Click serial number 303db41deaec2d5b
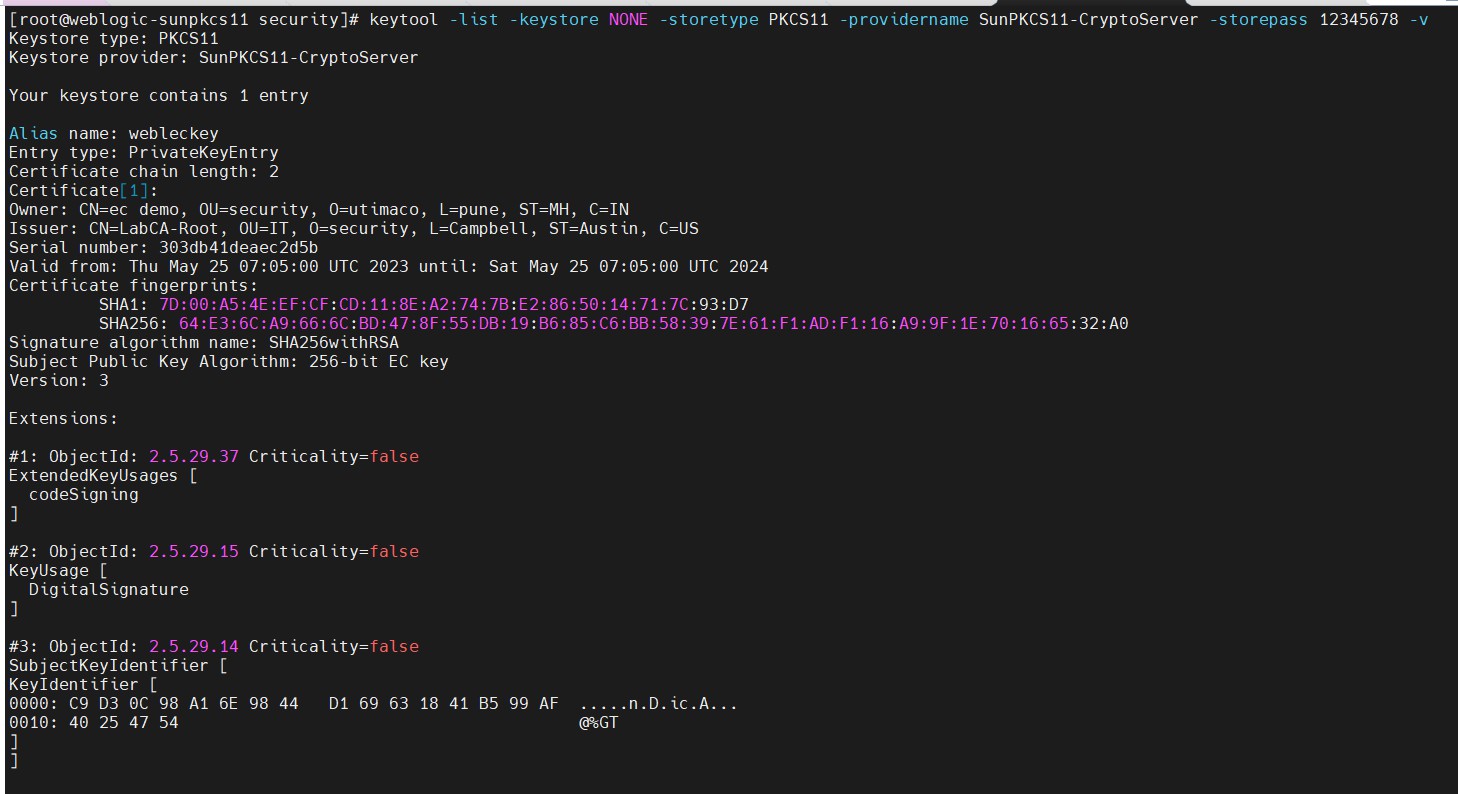Image resolution: width=1458 pixels, height=794 pixels. click(x=238, y=248)
